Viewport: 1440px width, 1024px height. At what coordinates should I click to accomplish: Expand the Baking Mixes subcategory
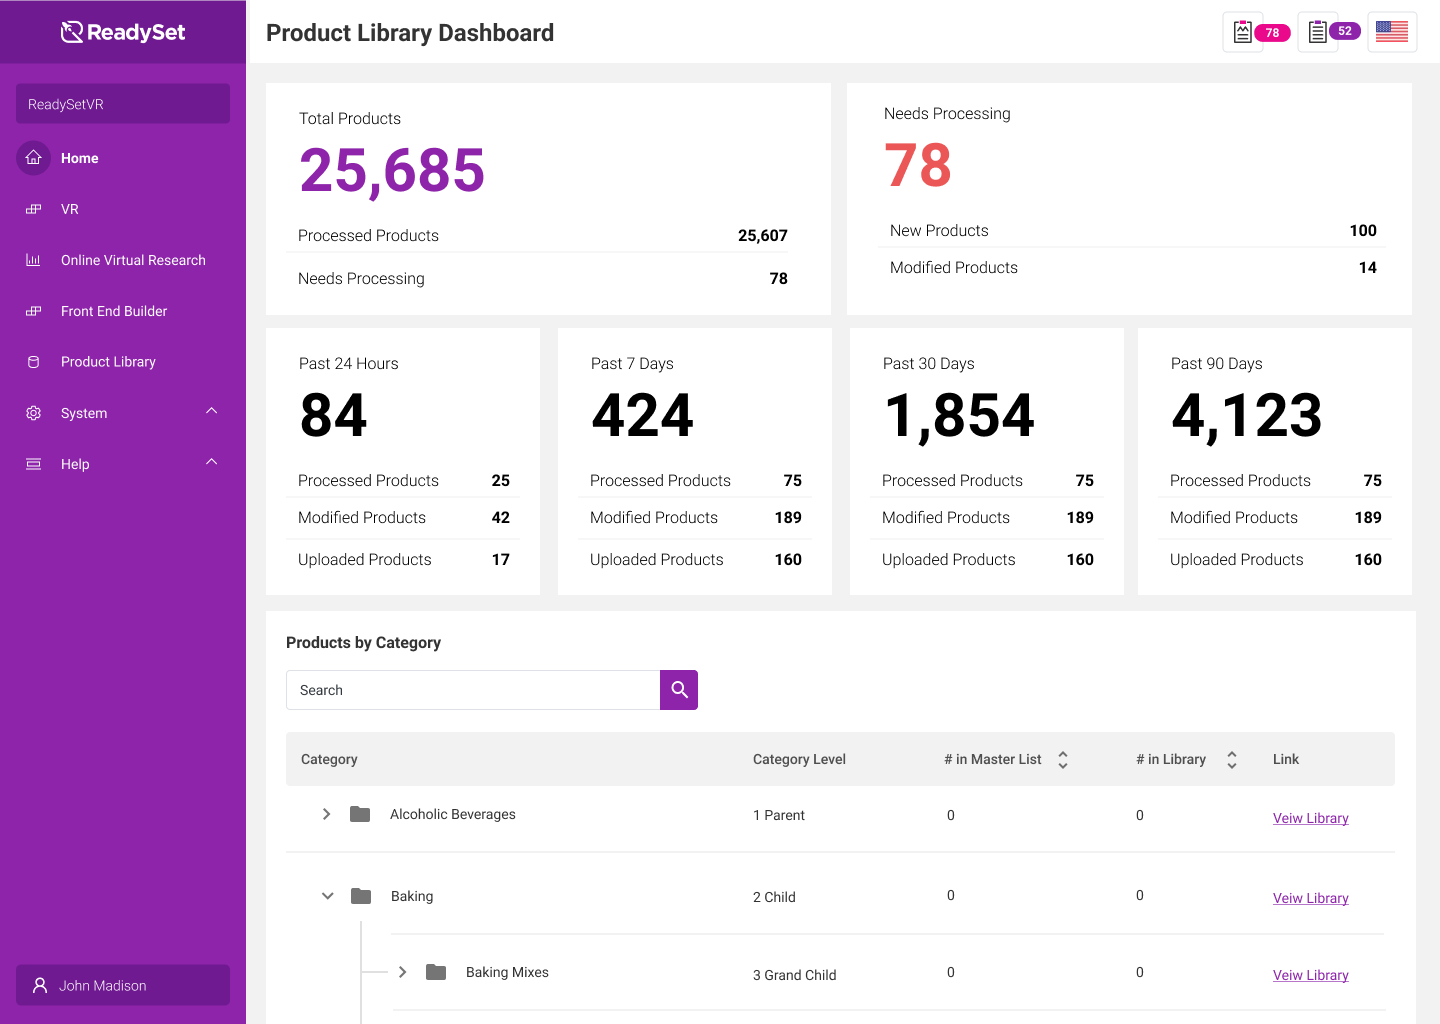point(402,972)
